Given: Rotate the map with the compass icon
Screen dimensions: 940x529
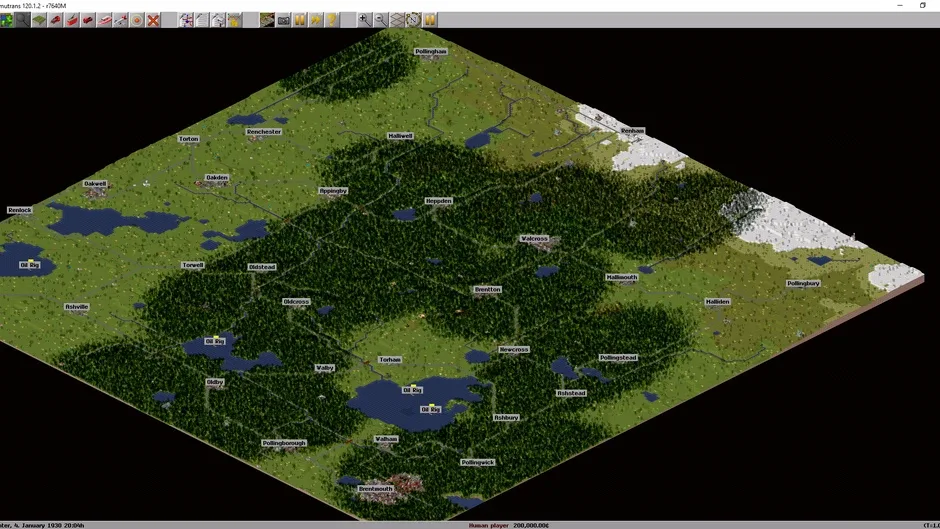Looking at the screenshot, I should click(x=412, y=20).
